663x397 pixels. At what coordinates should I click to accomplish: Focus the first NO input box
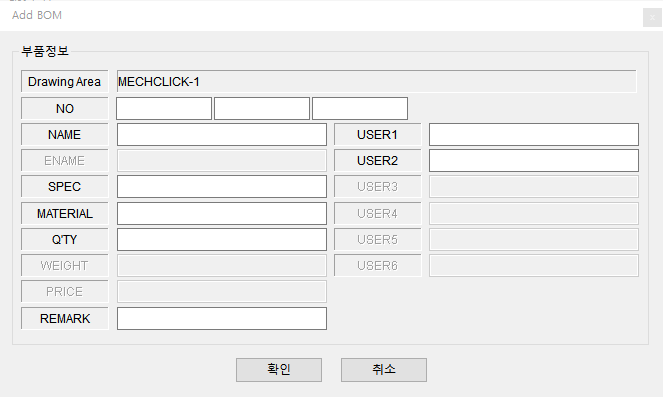tap(164, 109)
